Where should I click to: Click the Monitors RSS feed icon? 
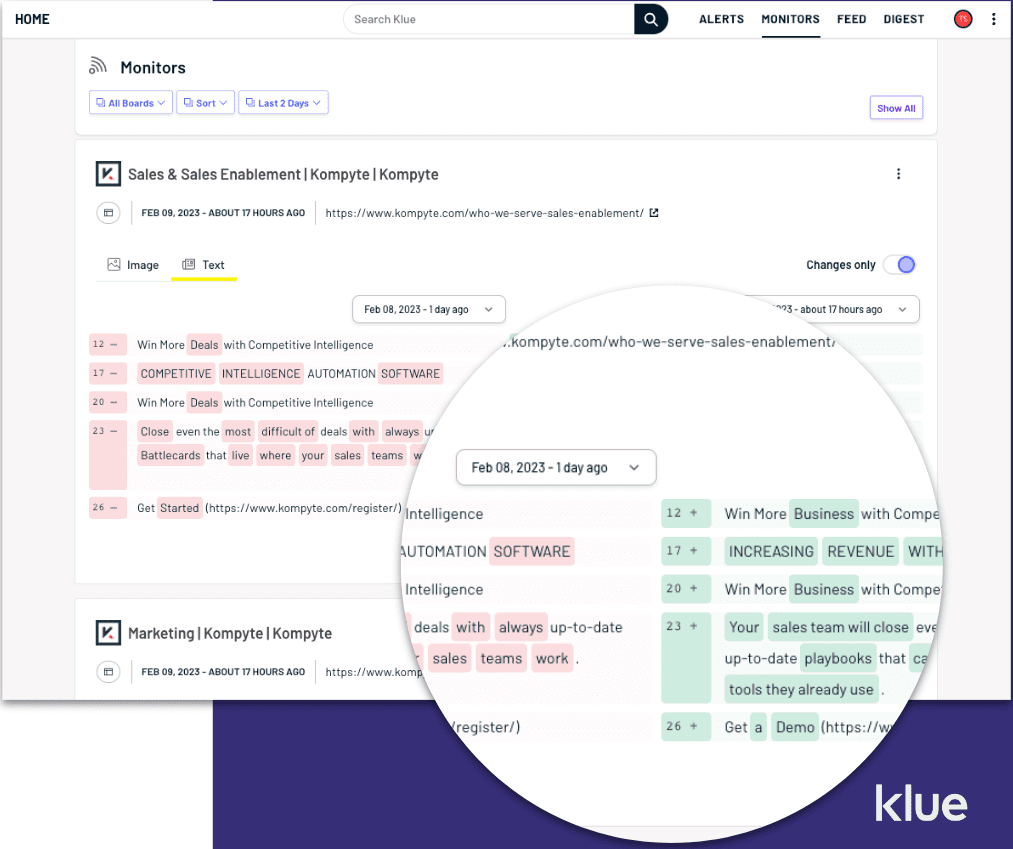coord(97,66)
